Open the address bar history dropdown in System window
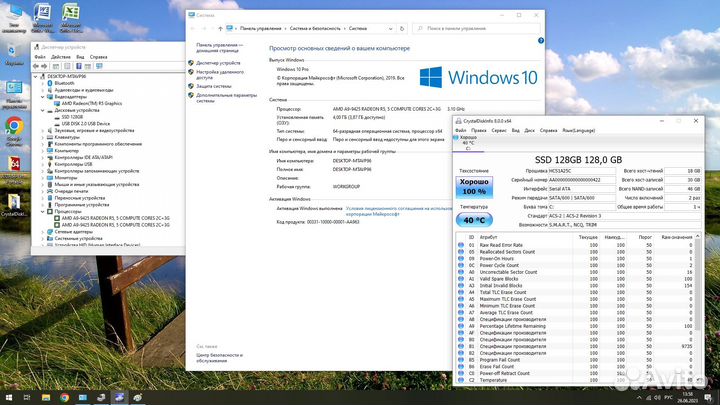This screenshot has height=405, width=720. point(390,28)
